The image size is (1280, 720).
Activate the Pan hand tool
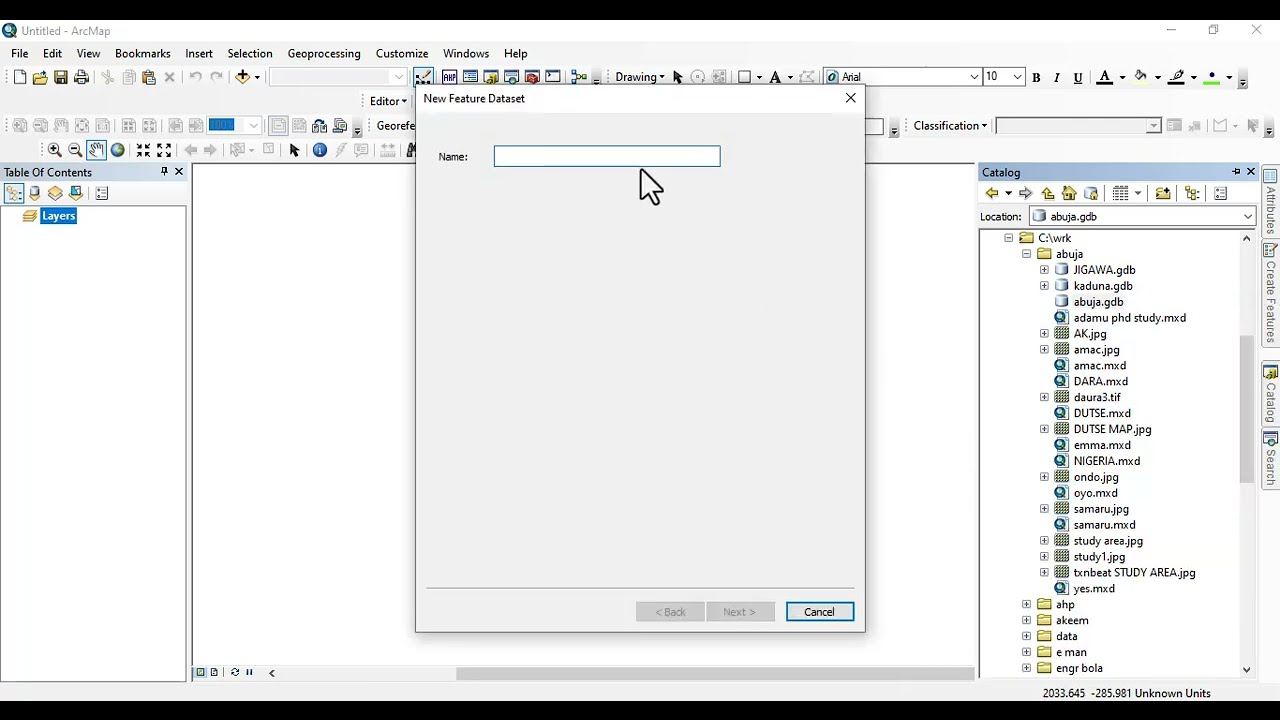(x=96, y=150)
